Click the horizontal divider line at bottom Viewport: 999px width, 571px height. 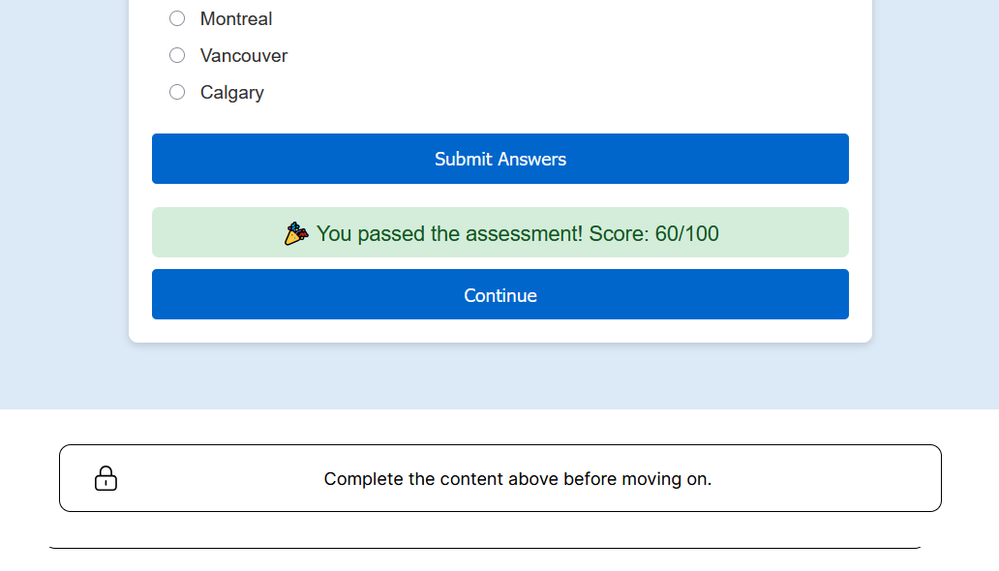[484, 548]
